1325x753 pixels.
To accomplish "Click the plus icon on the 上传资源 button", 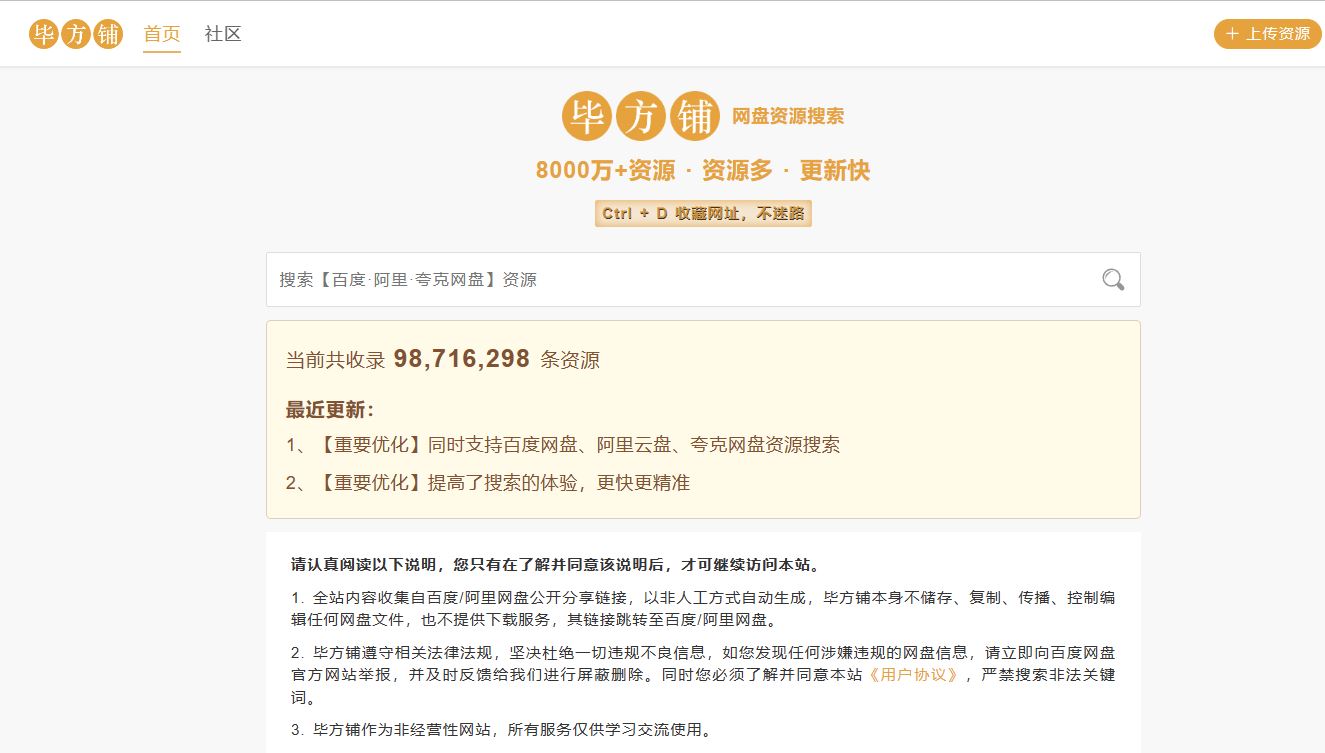I will point(1231,33).
